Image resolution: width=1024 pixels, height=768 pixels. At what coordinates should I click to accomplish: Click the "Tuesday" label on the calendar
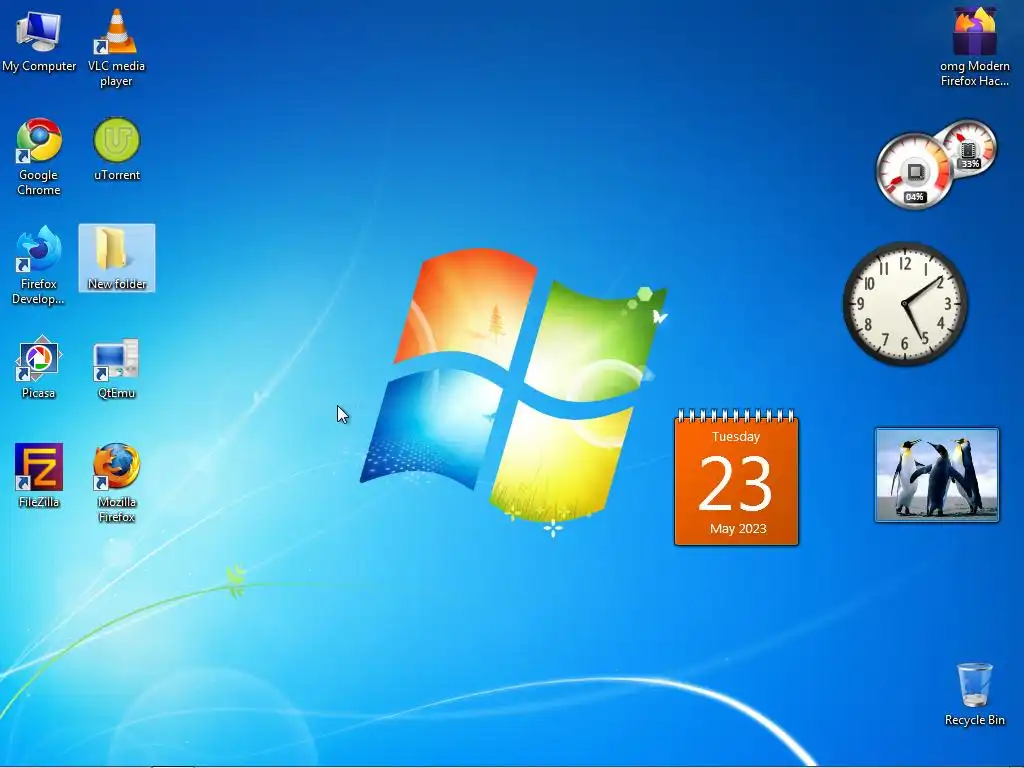point(736,437)
